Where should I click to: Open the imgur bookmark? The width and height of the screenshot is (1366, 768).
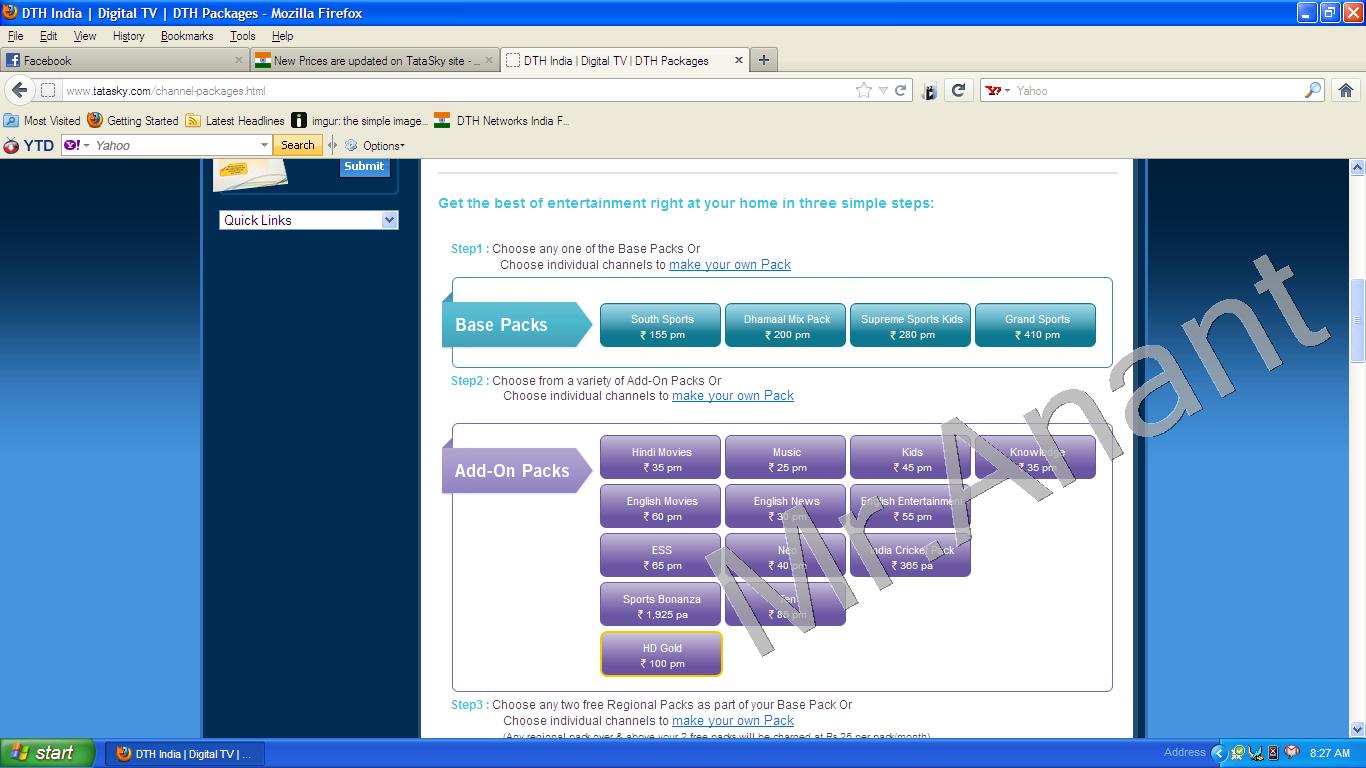click(x=358, y=120)
